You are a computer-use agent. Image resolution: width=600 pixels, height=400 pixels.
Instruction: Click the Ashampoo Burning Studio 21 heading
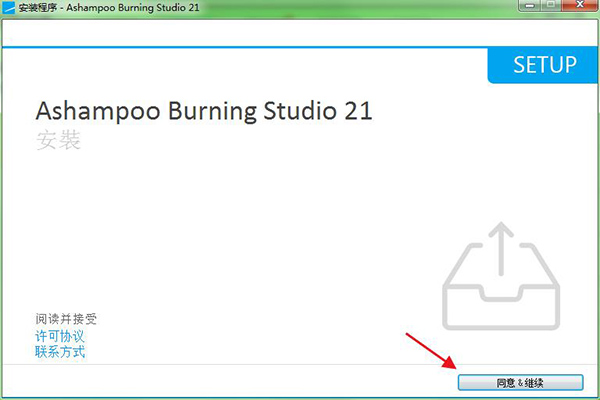204,111
